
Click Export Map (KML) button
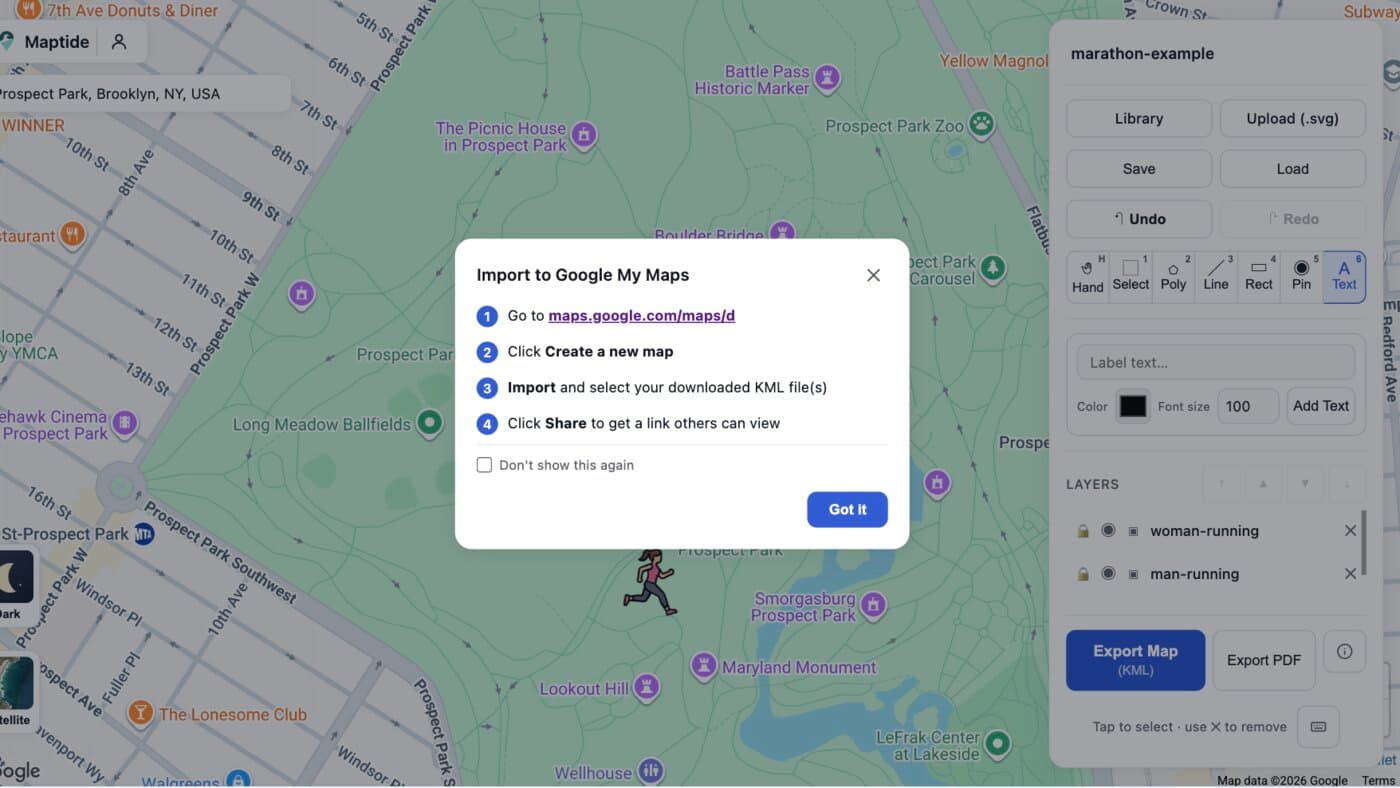click(x=1135, y=660)
